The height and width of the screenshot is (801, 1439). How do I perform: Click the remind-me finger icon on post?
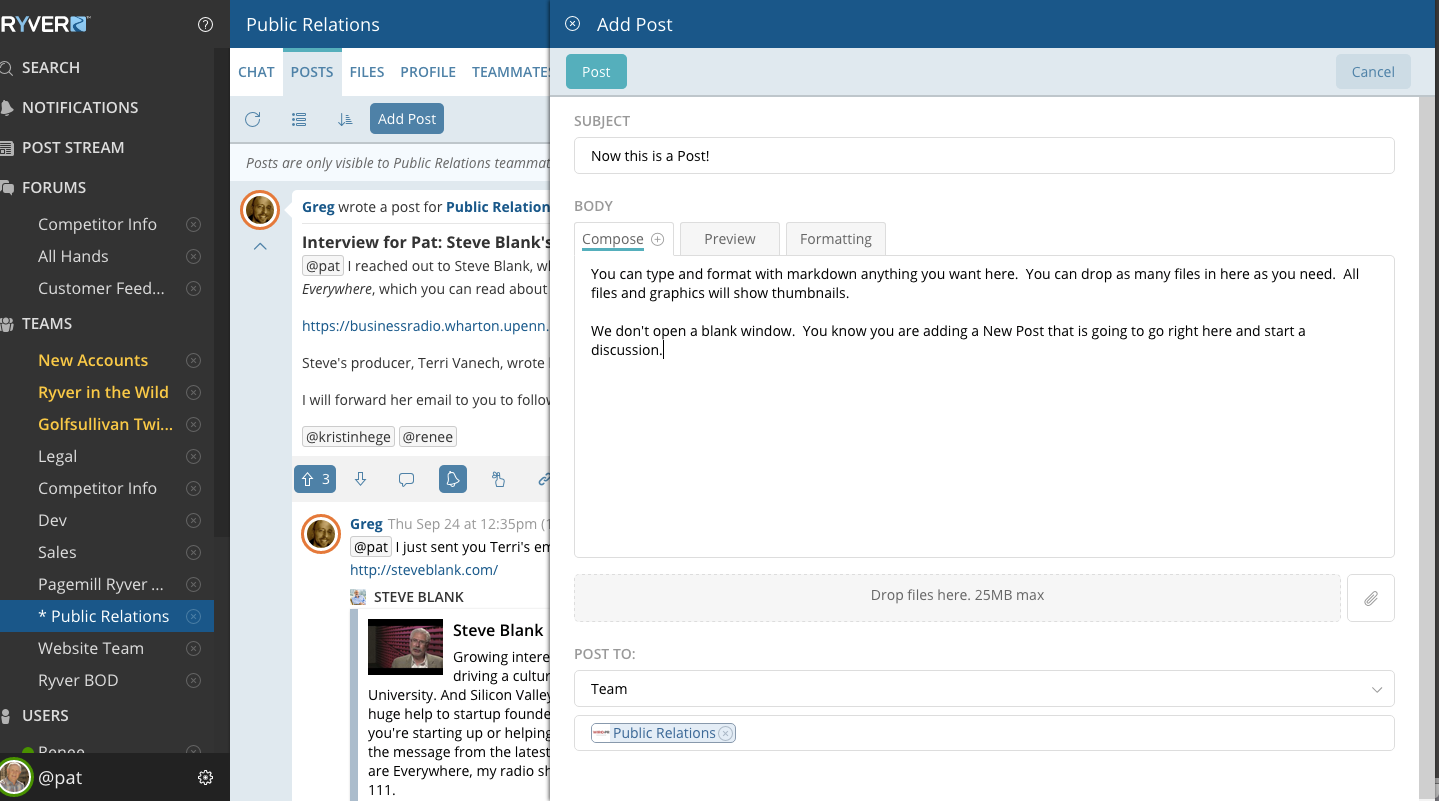click(x=498, y=479)
